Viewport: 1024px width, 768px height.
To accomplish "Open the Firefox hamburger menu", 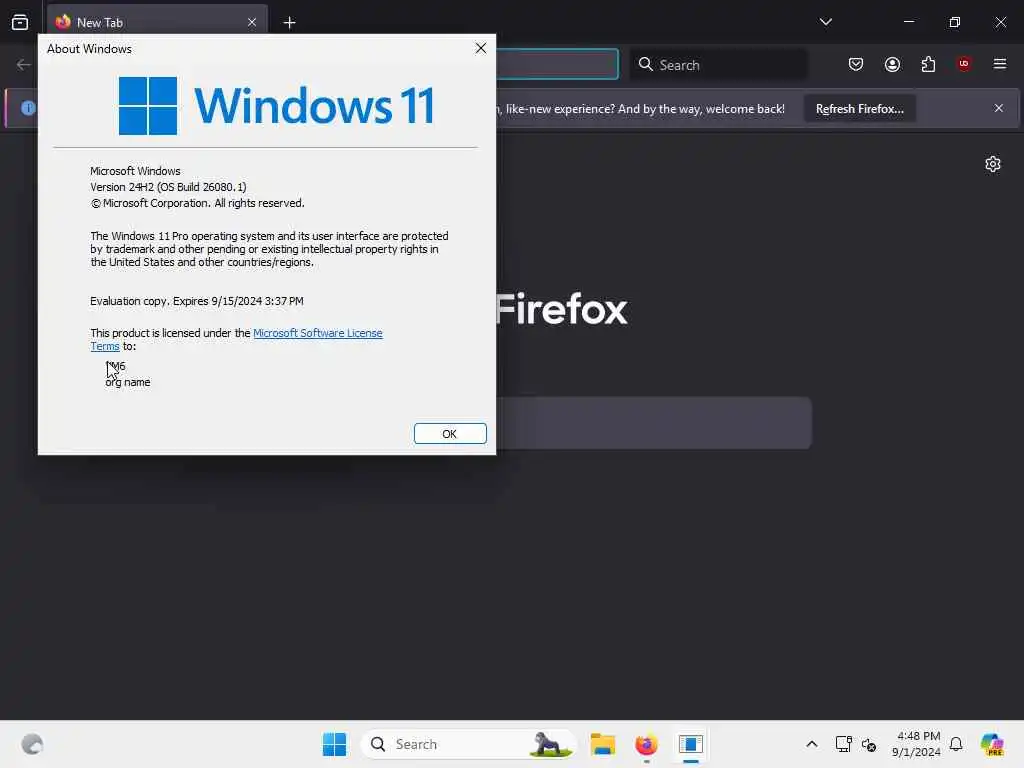I will click(x=1000, y=64).
